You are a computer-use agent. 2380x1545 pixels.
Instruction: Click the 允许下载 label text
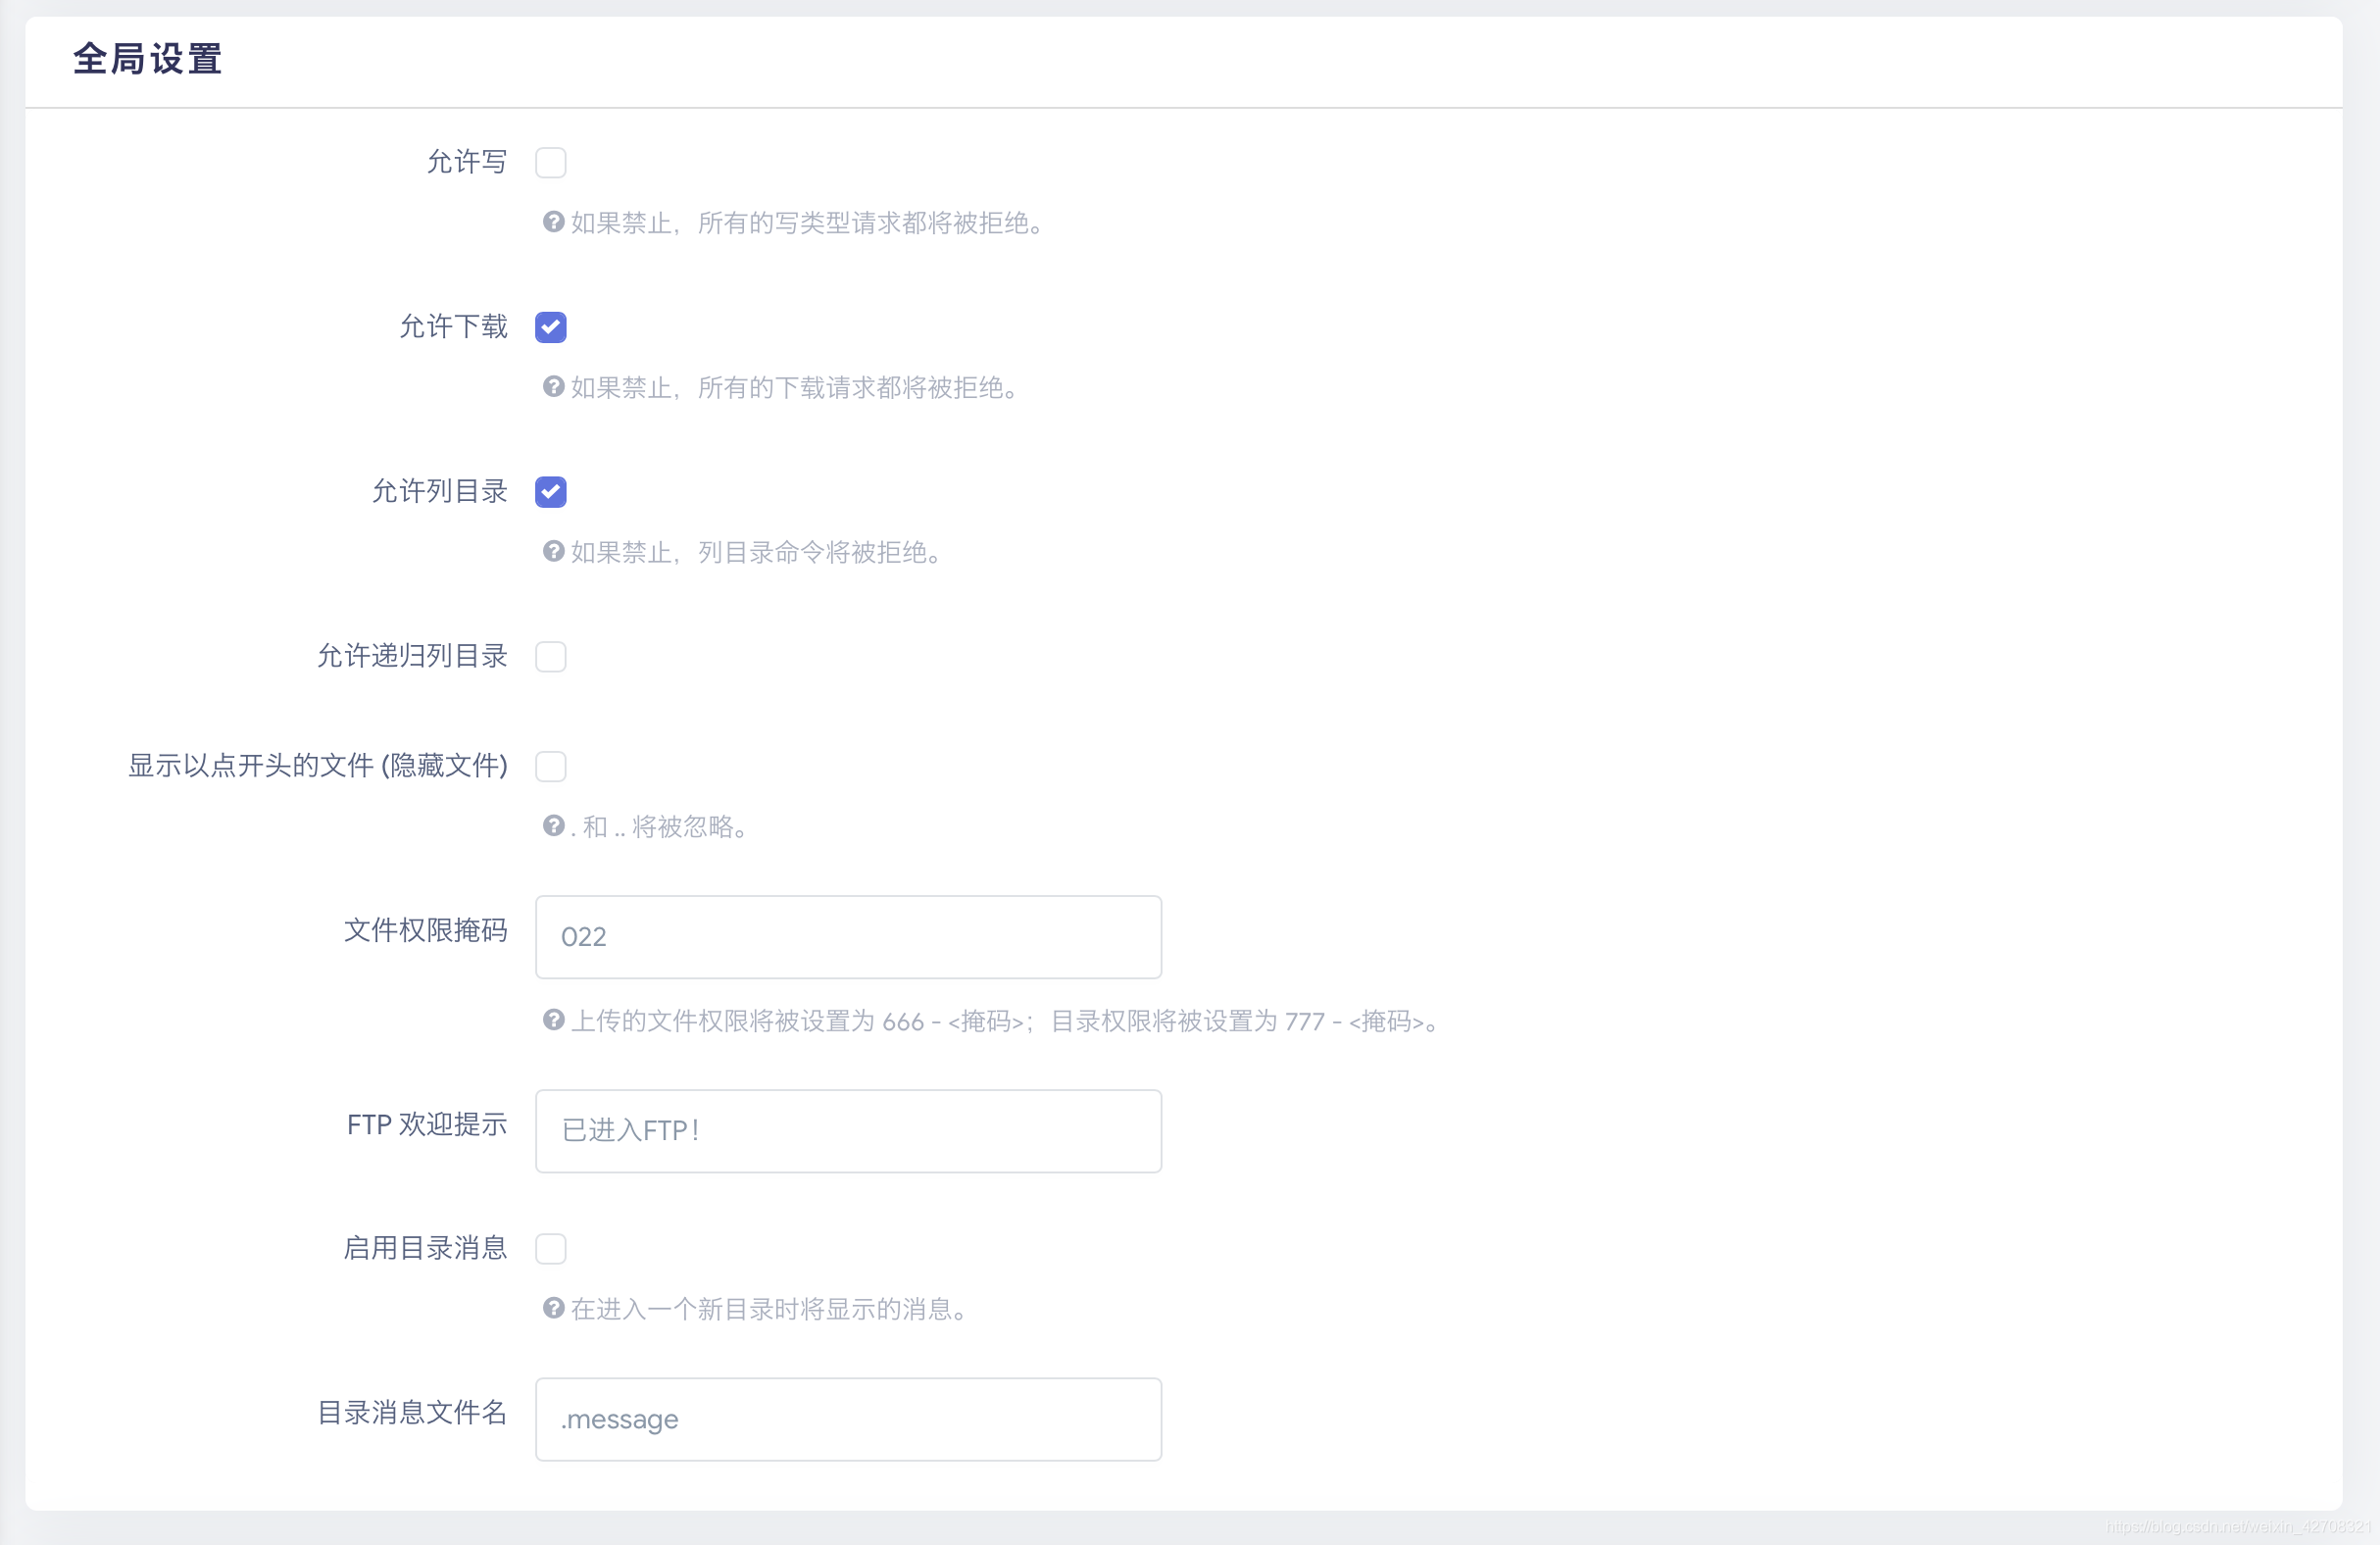tap(453, 327)
